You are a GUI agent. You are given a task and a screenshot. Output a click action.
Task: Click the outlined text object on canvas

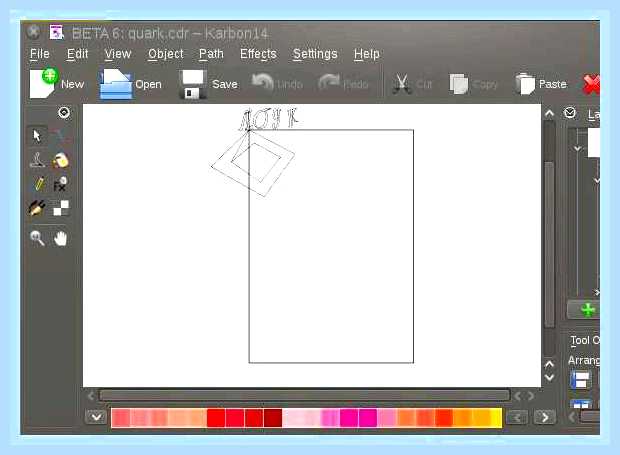268,119
